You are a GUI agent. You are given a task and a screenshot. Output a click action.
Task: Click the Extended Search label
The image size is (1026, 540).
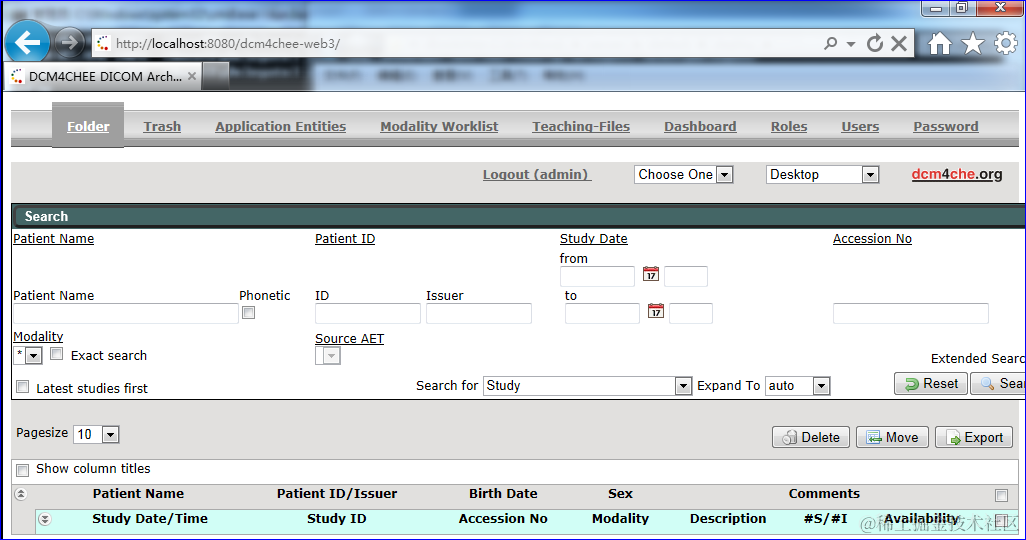pyautogui.click(x=978, y=359)
